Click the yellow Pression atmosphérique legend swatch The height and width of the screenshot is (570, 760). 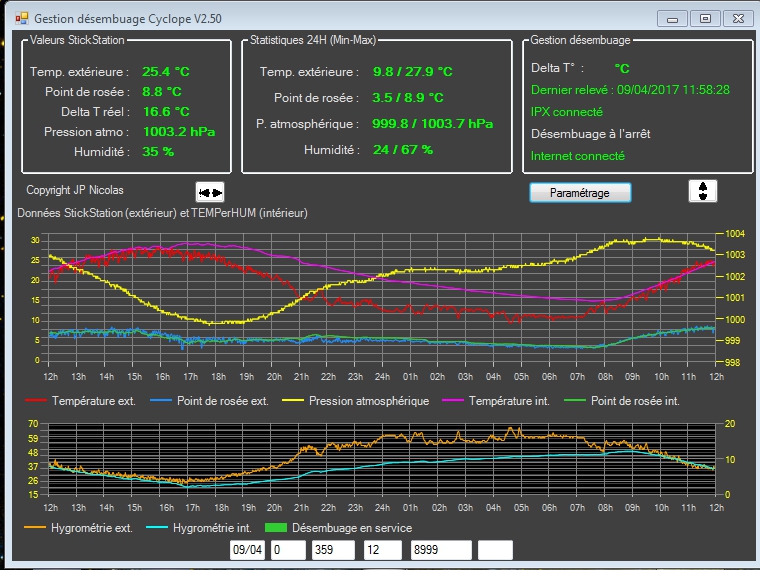point(293,400)
